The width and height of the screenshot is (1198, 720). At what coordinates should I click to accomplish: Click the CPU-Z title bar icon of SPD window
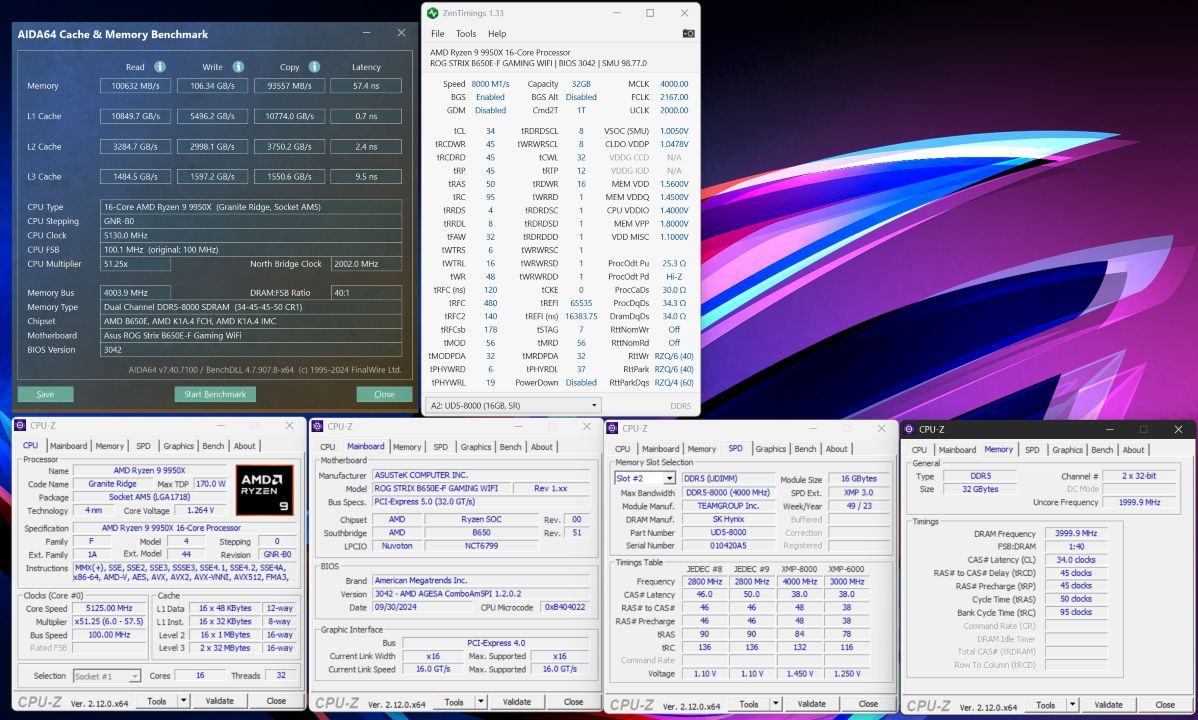611,428
